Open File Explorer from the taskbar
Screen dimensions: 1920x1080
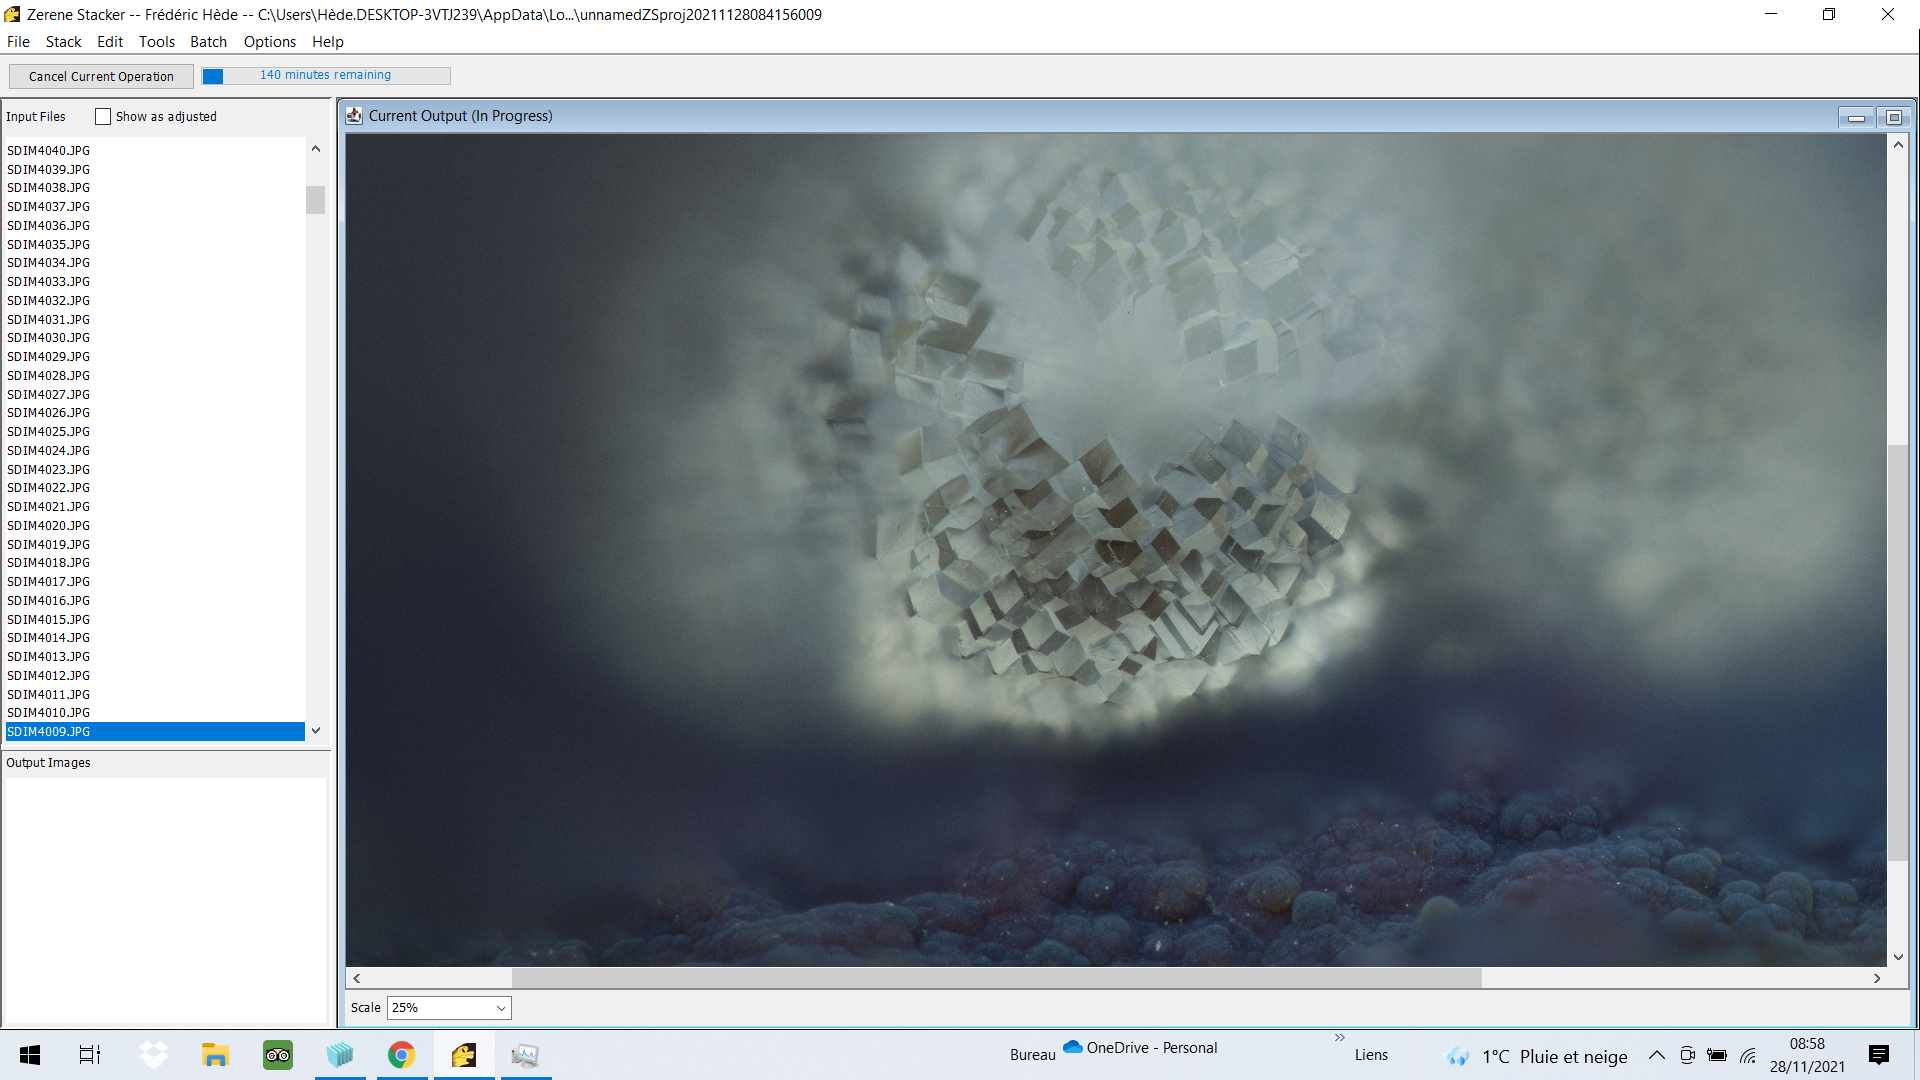click(216, 1055)
